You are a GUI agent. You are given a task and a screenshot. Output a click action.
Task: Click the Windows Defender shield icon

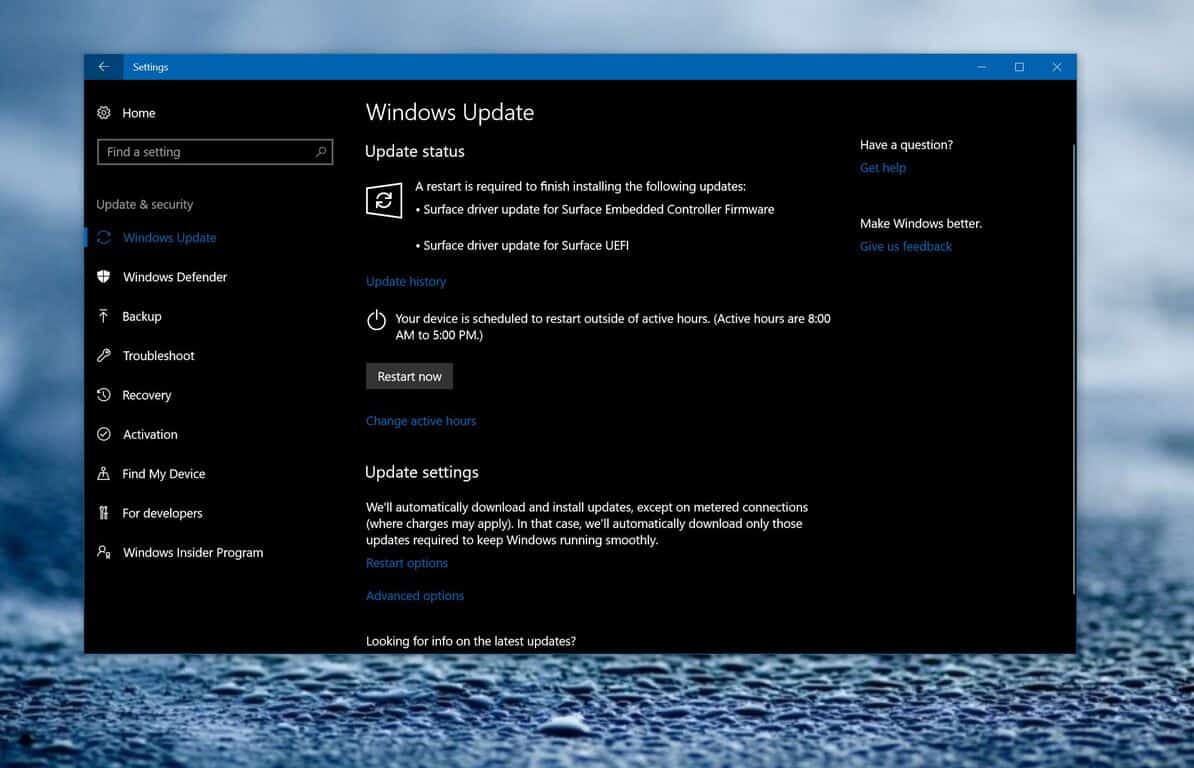pos(104,277)
